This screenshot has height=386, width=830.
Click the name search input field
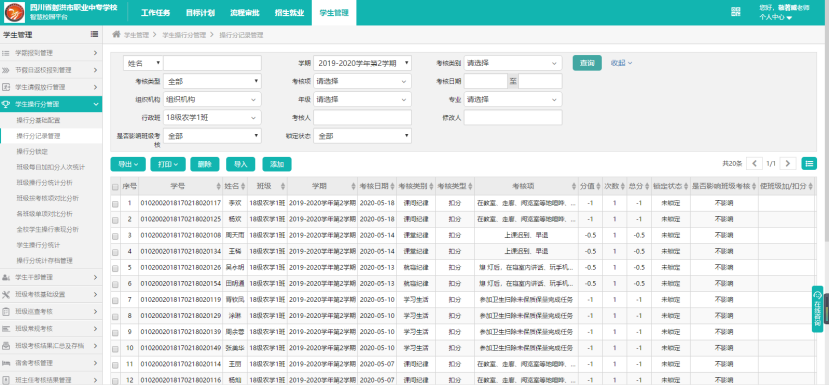(x=212, y=63)
